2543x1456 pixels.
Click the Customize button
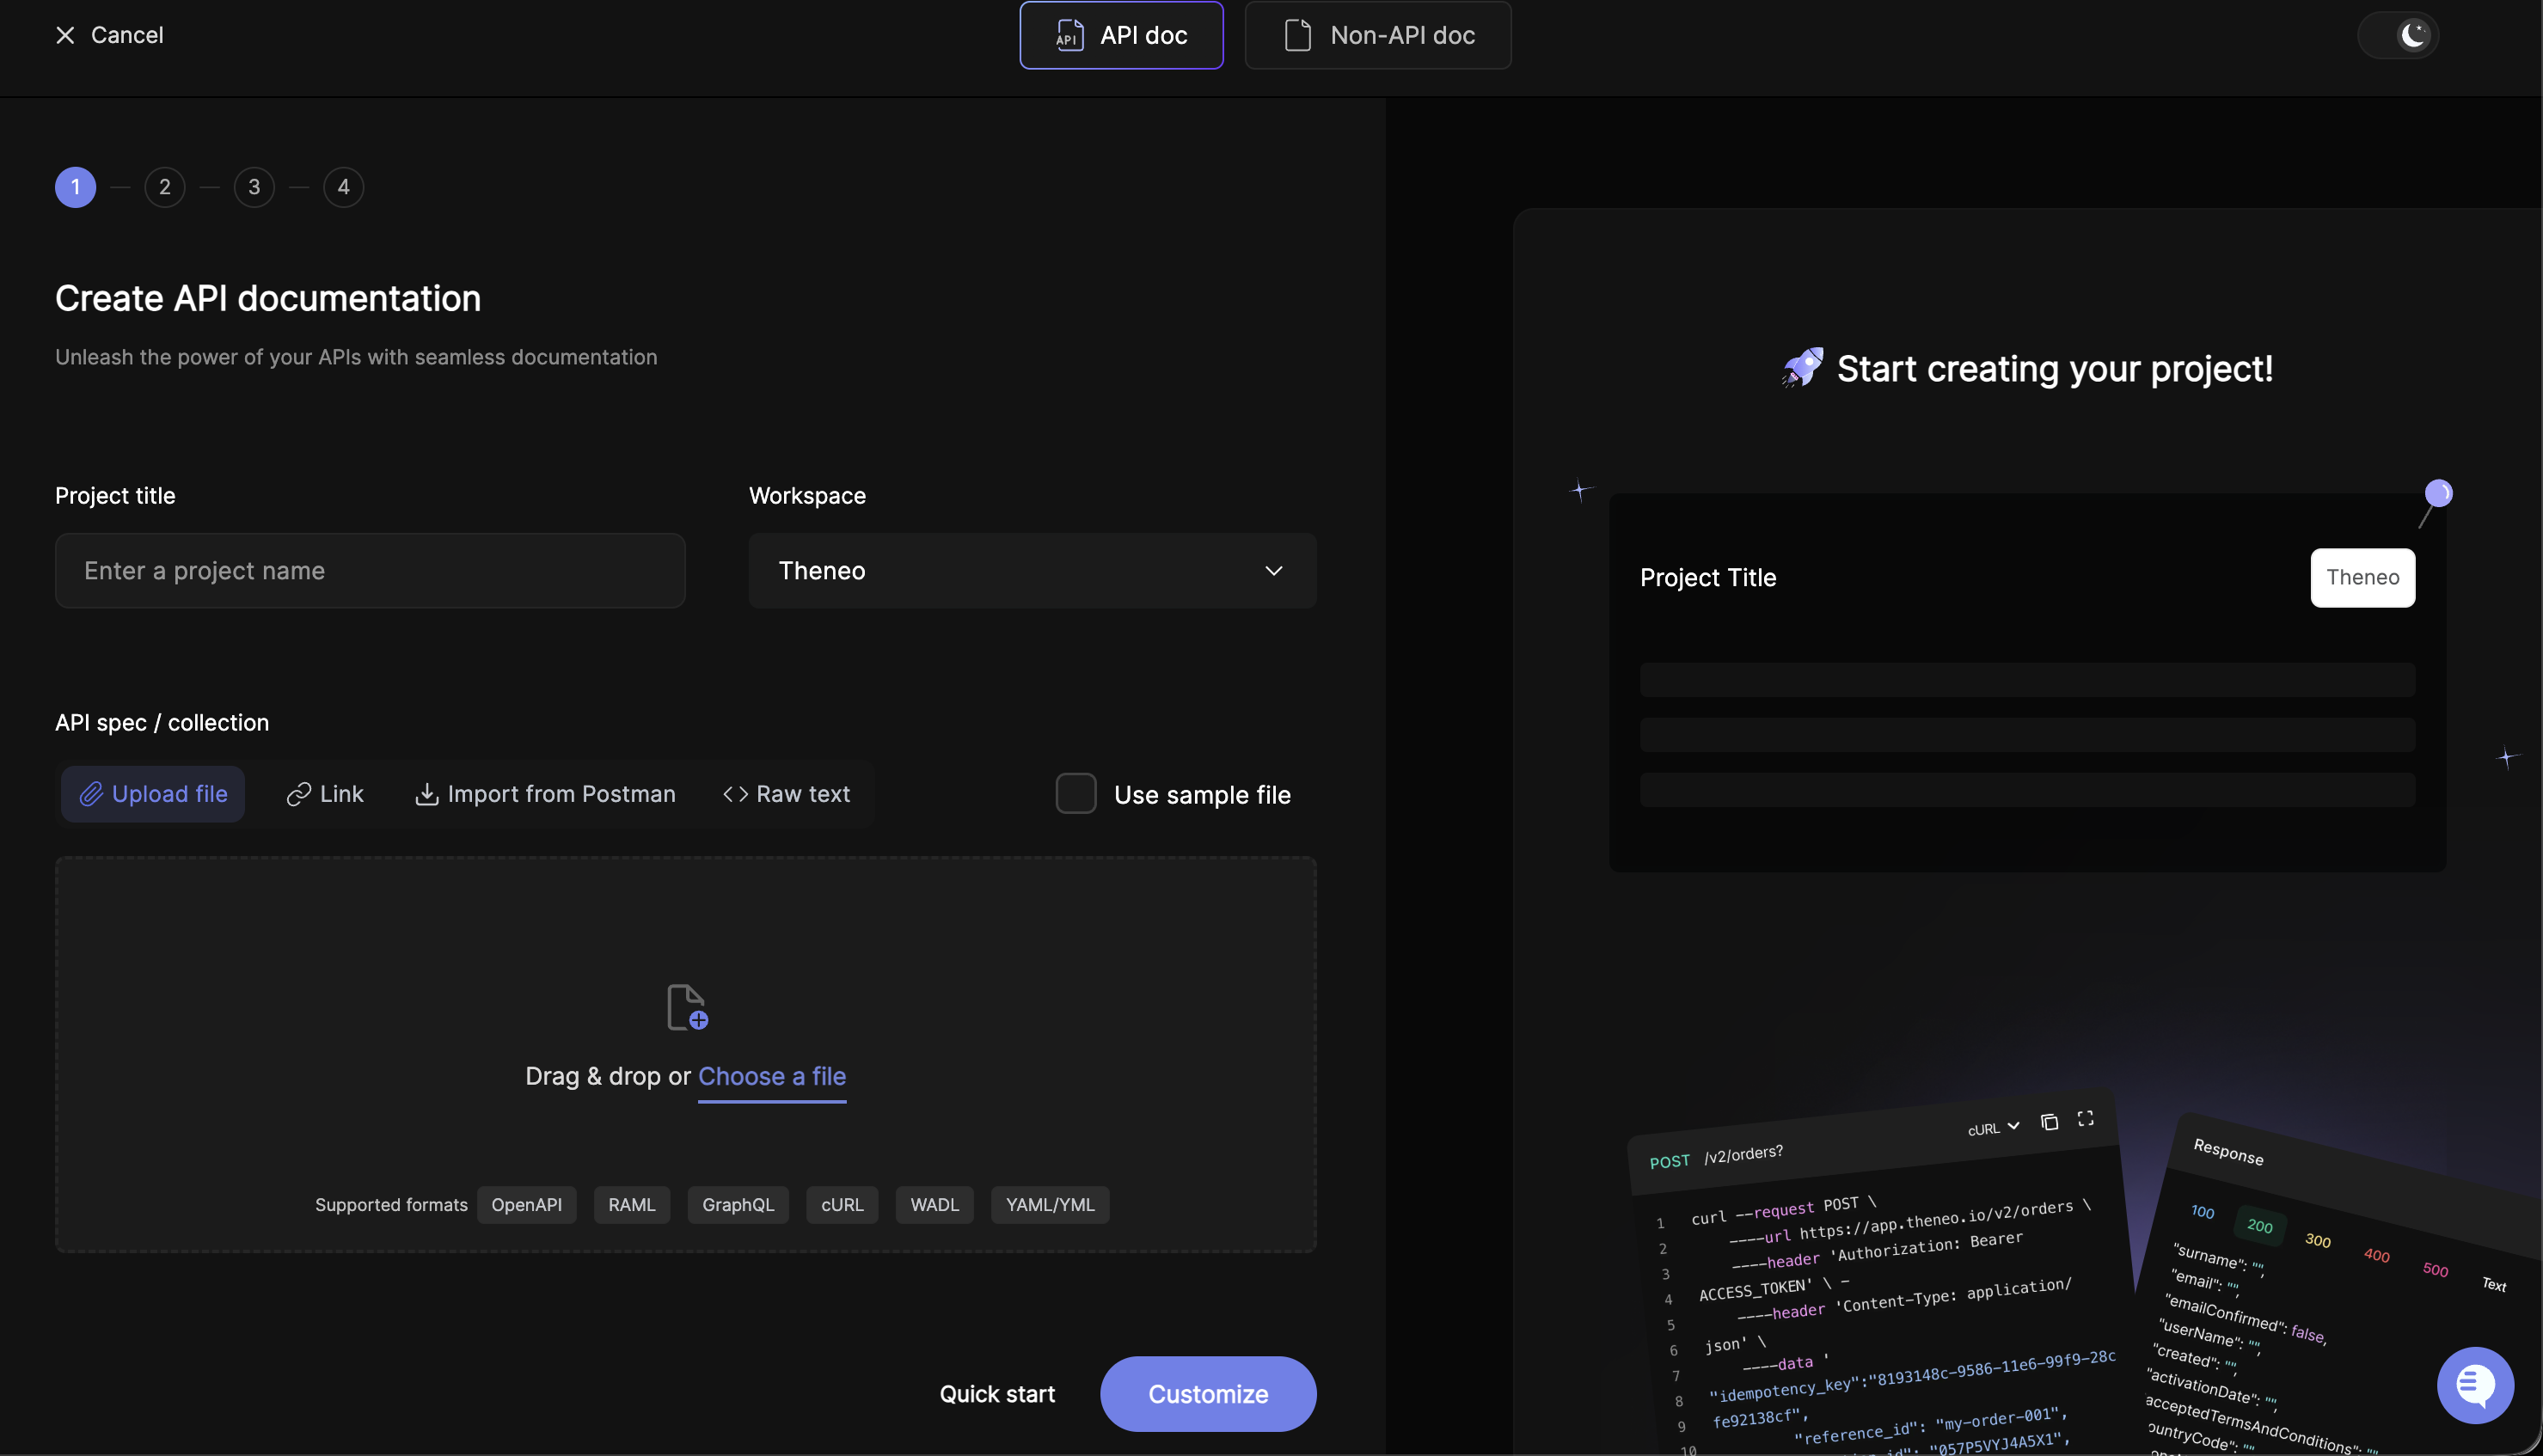pyautogui.click(x=1208, y=1394)
